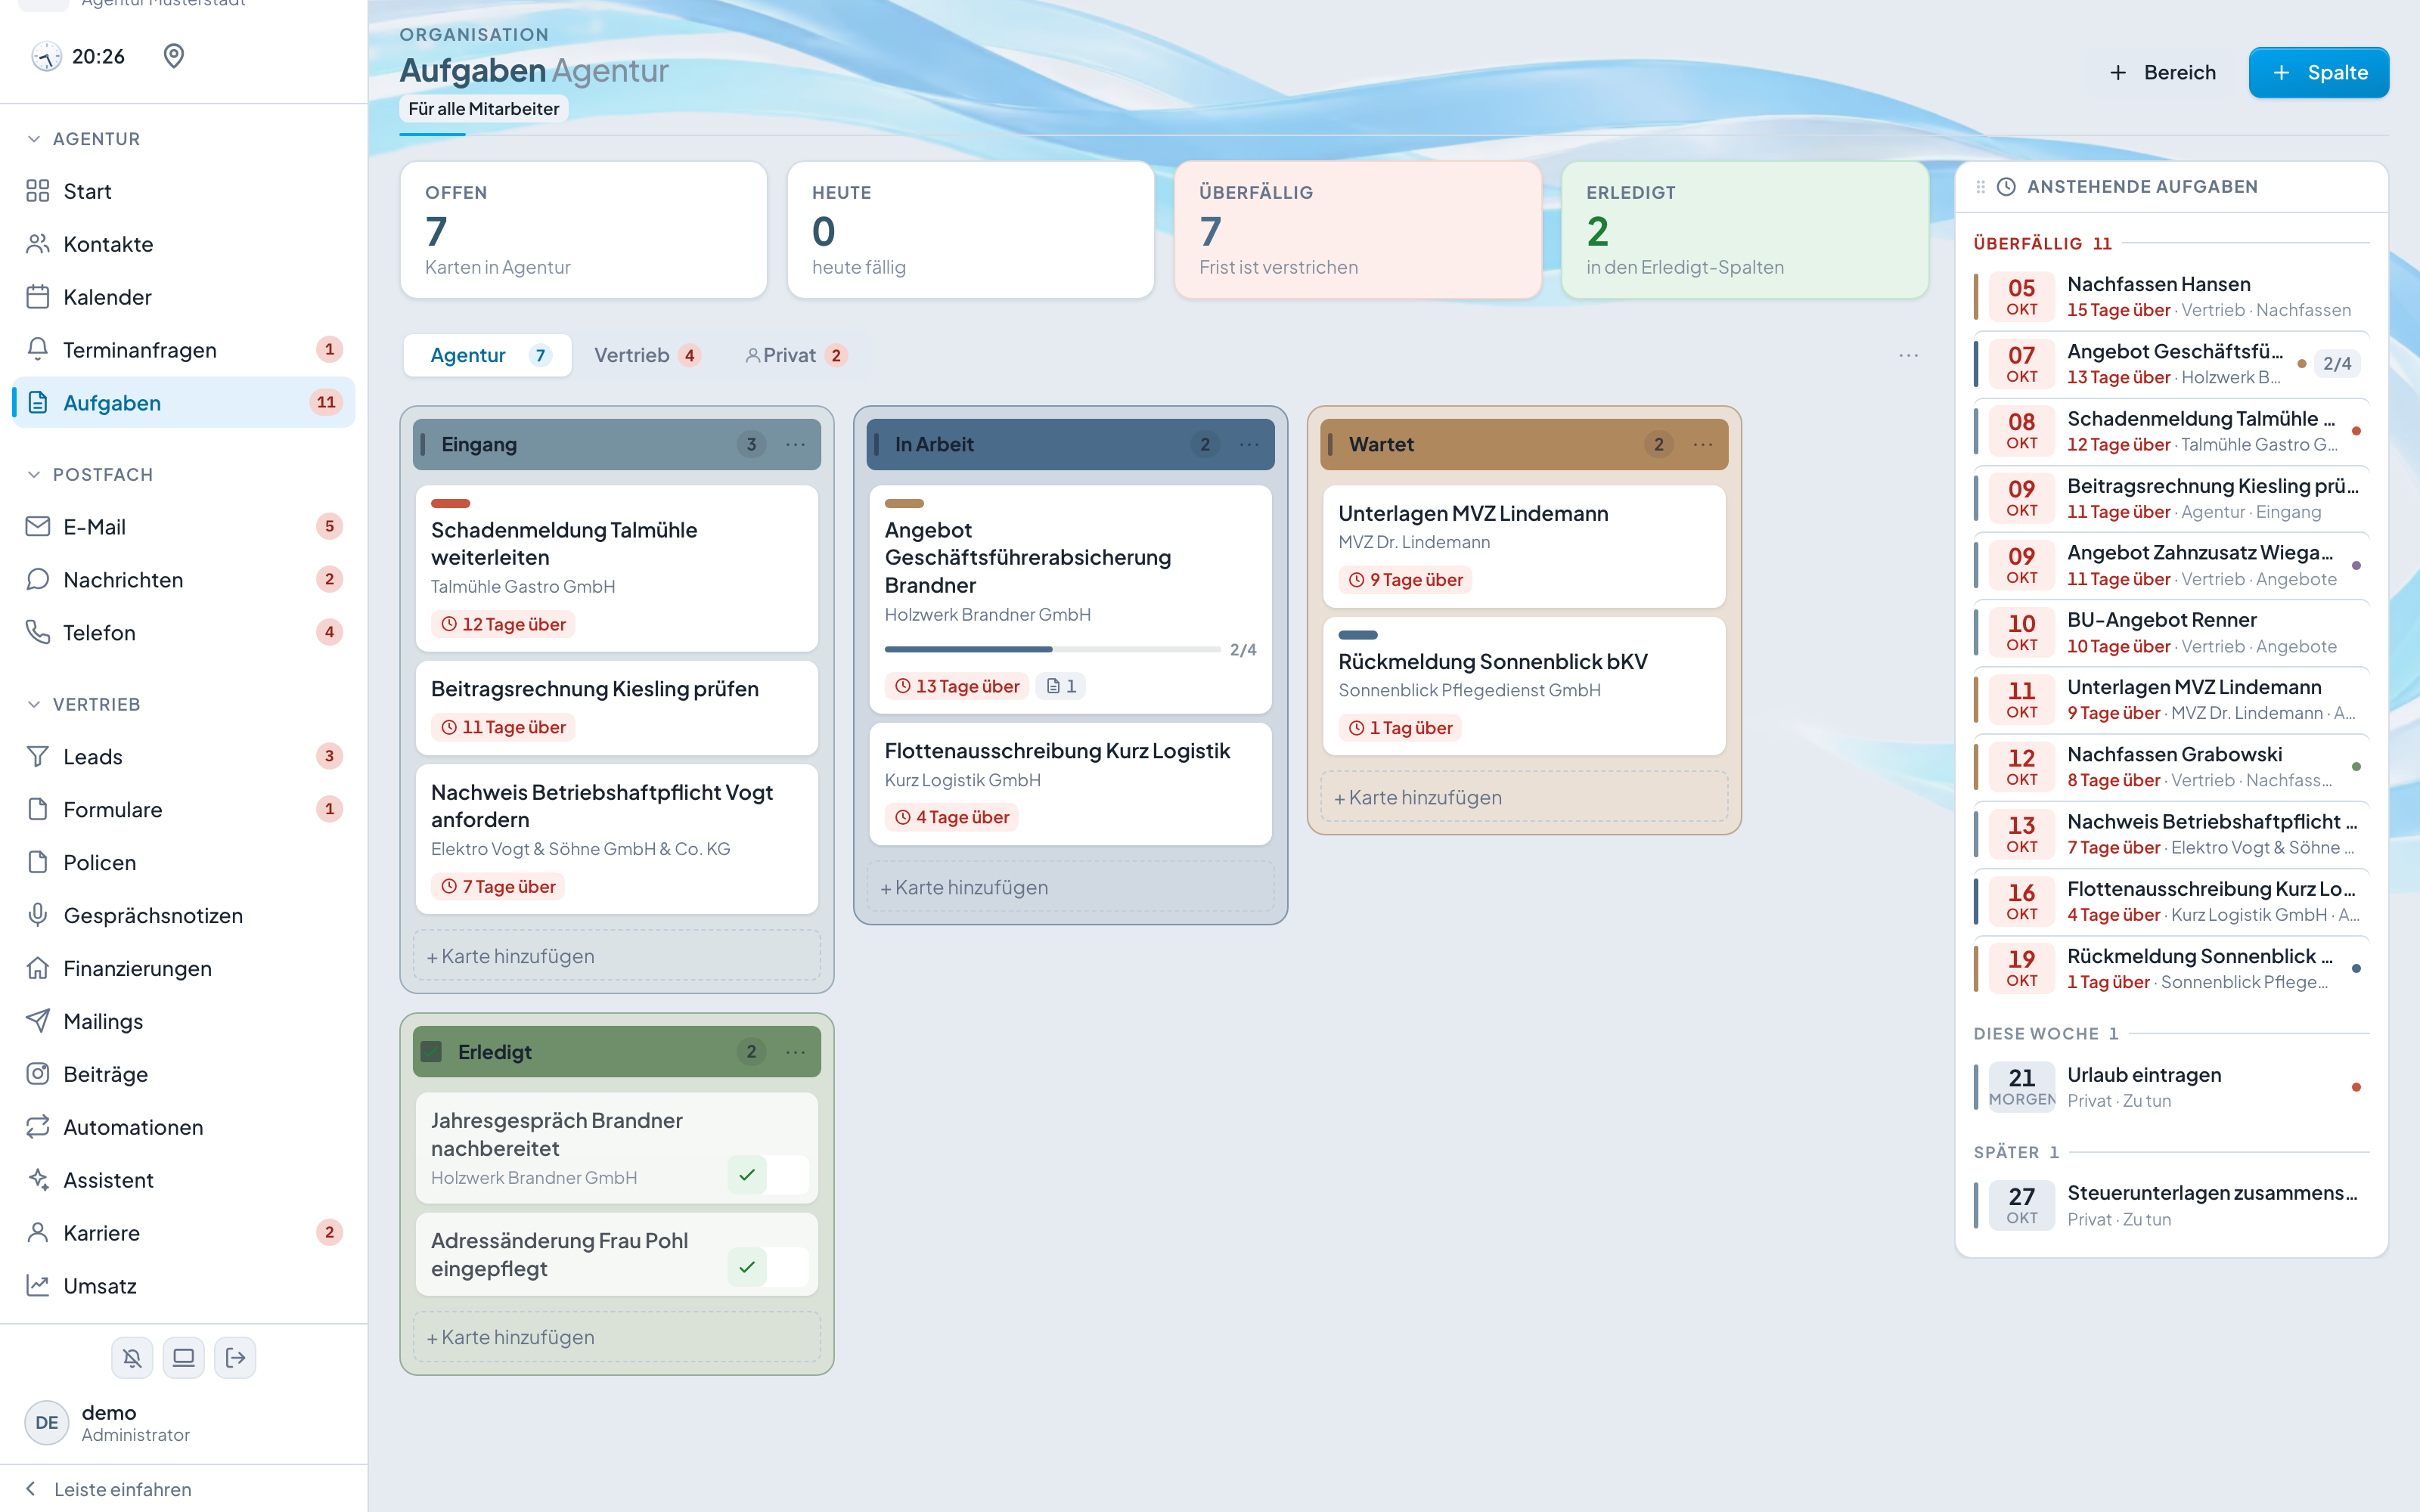The height and width of the screenshot is (1512, 2420).
Task: Add a card in the Wartet column
Action: tap(1524, 797)
